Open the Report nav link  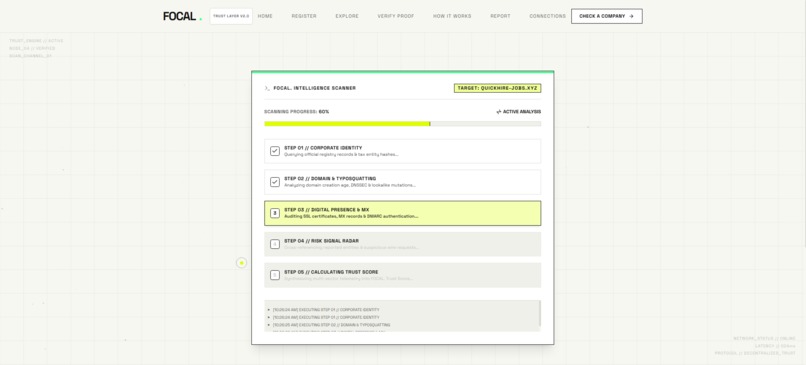point(500,16)
